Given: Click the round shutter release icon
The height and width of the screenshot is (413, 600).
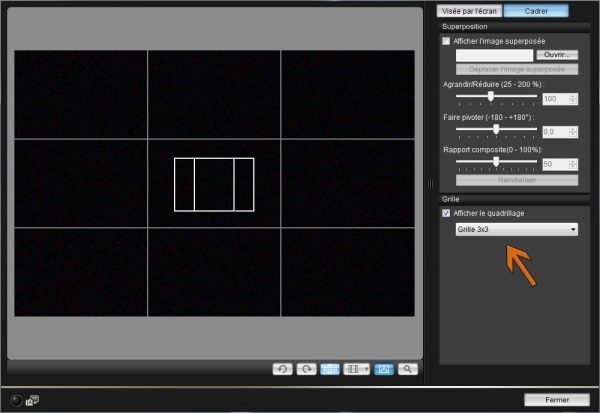Looking at the screenshot, I should [x=17, y=400].
